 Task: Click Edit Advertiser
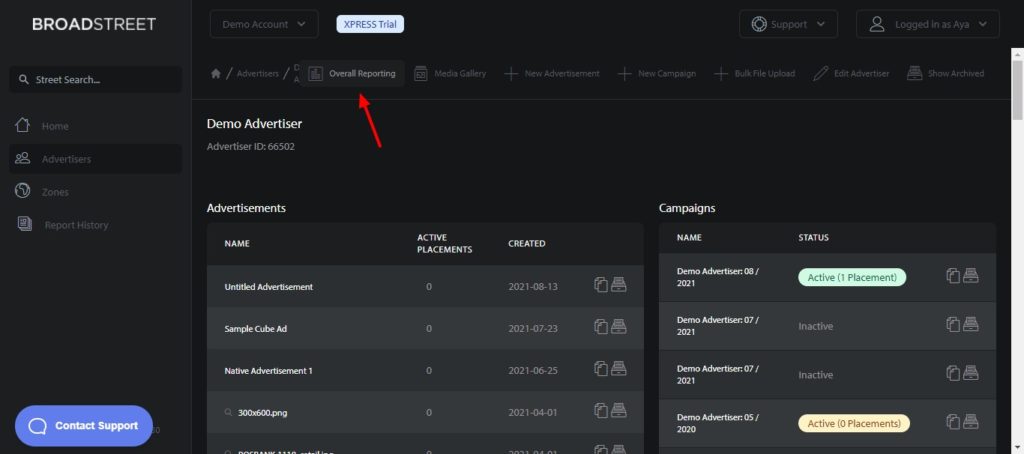click(x=851, y=74)
